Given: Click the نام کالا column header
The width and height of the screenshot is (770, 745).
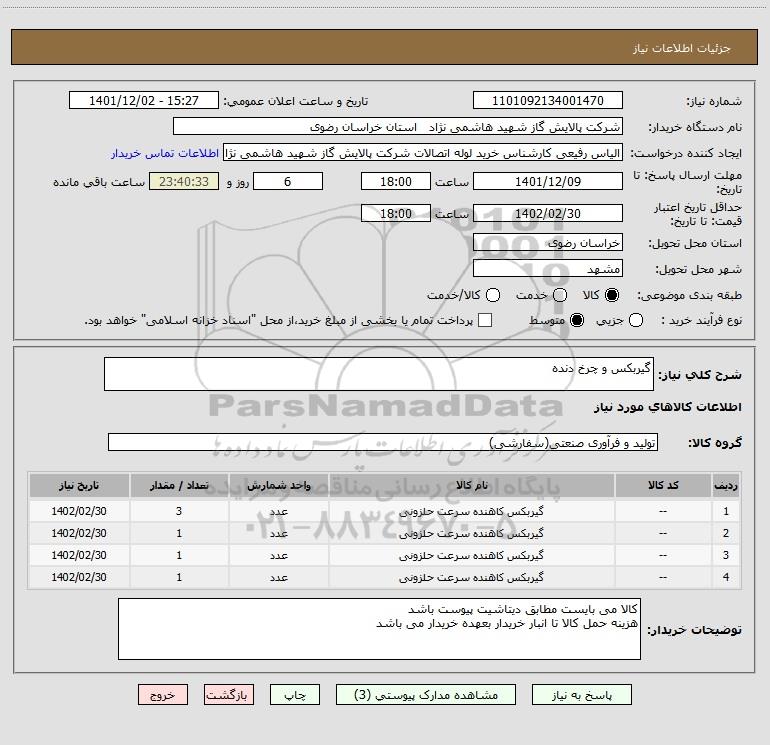Looking at the screenshot, I should tap(471, 485).
